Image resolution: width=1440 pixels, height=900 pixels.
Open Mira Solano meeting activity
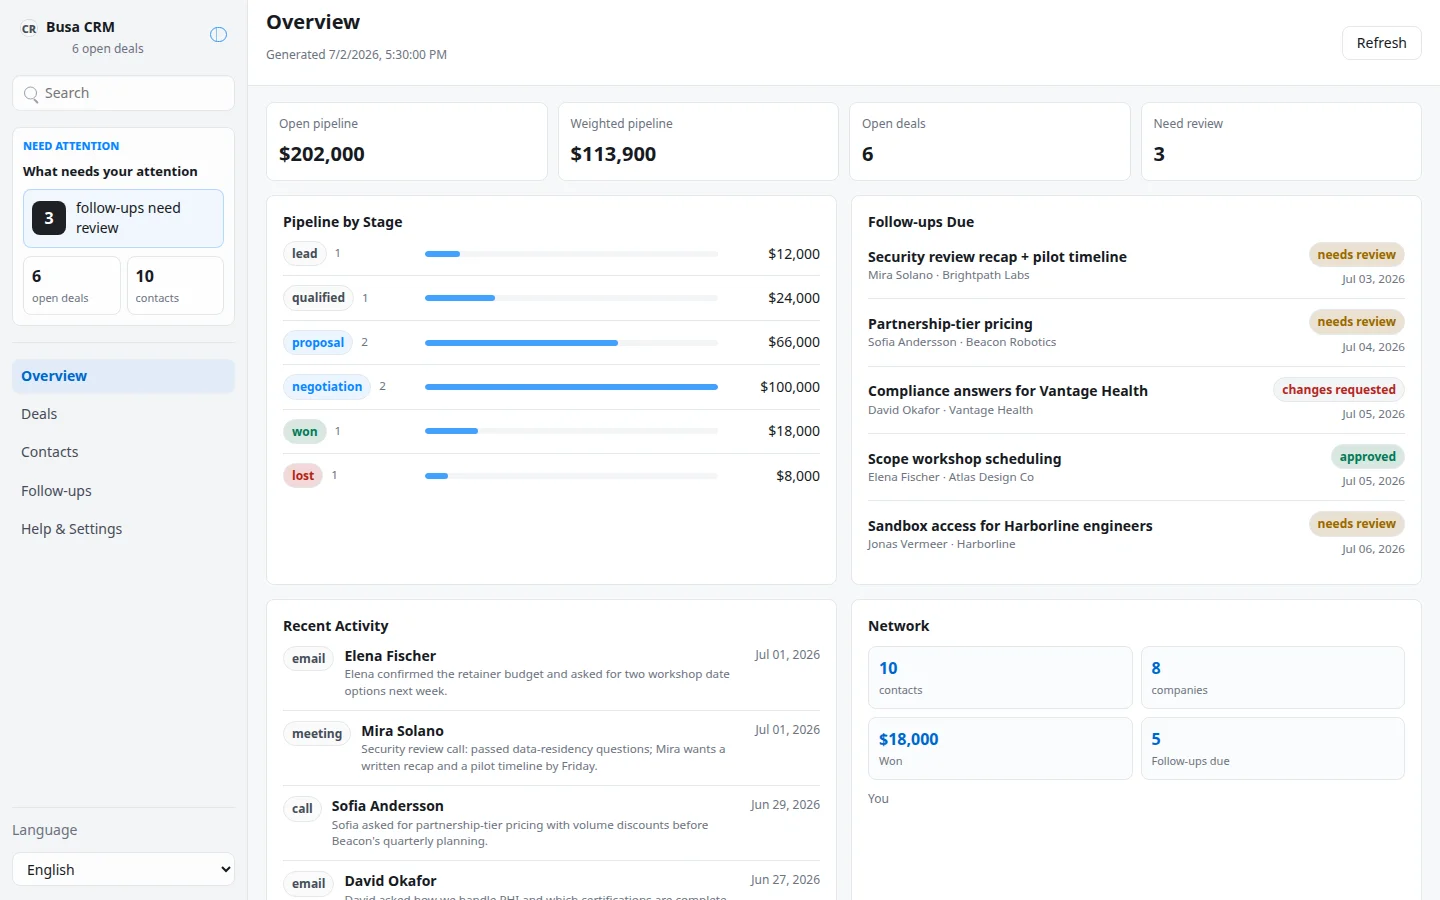point(551,748)
